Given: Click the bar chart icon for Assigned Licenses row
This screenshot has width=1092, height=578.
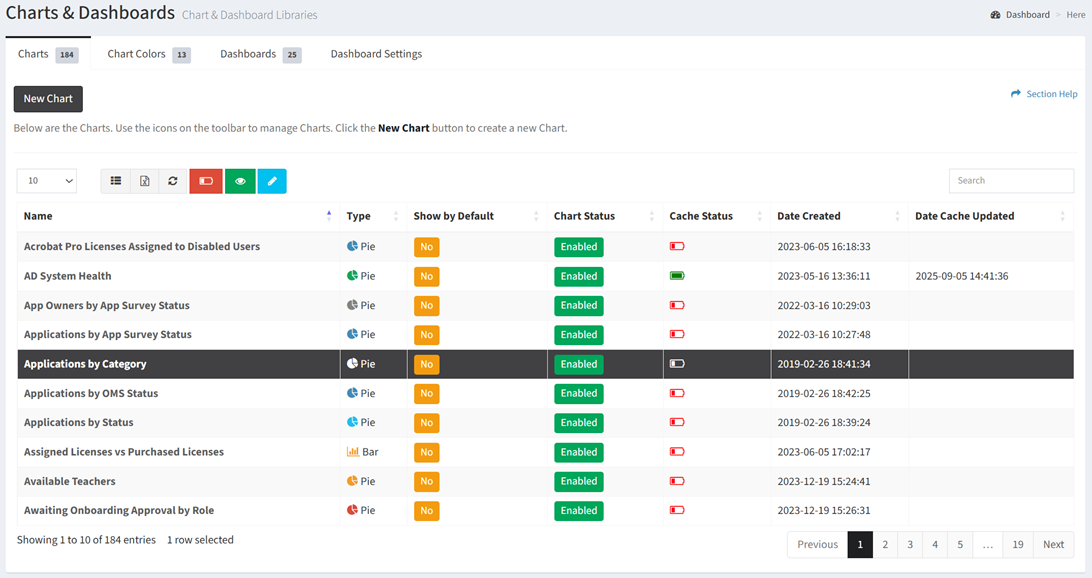Looking at the screenshot, I should tap(353, 452).
